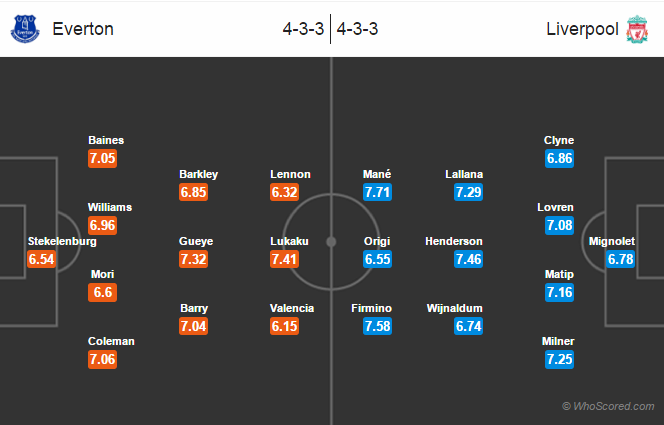Image resolution: width=664 pixels, height=425 pixels.
Task: Open the Liverpool team name link
Action: 582,29
